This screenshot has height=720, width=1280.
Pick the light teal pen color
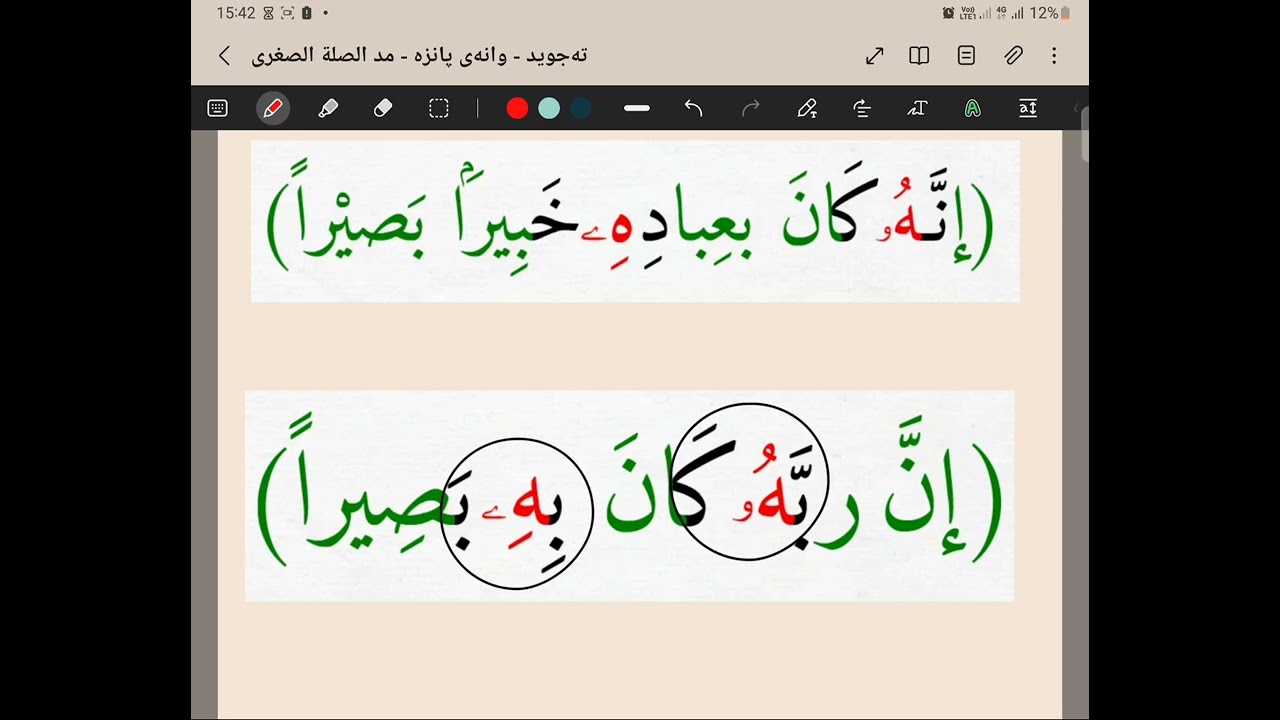click(549, 109)
